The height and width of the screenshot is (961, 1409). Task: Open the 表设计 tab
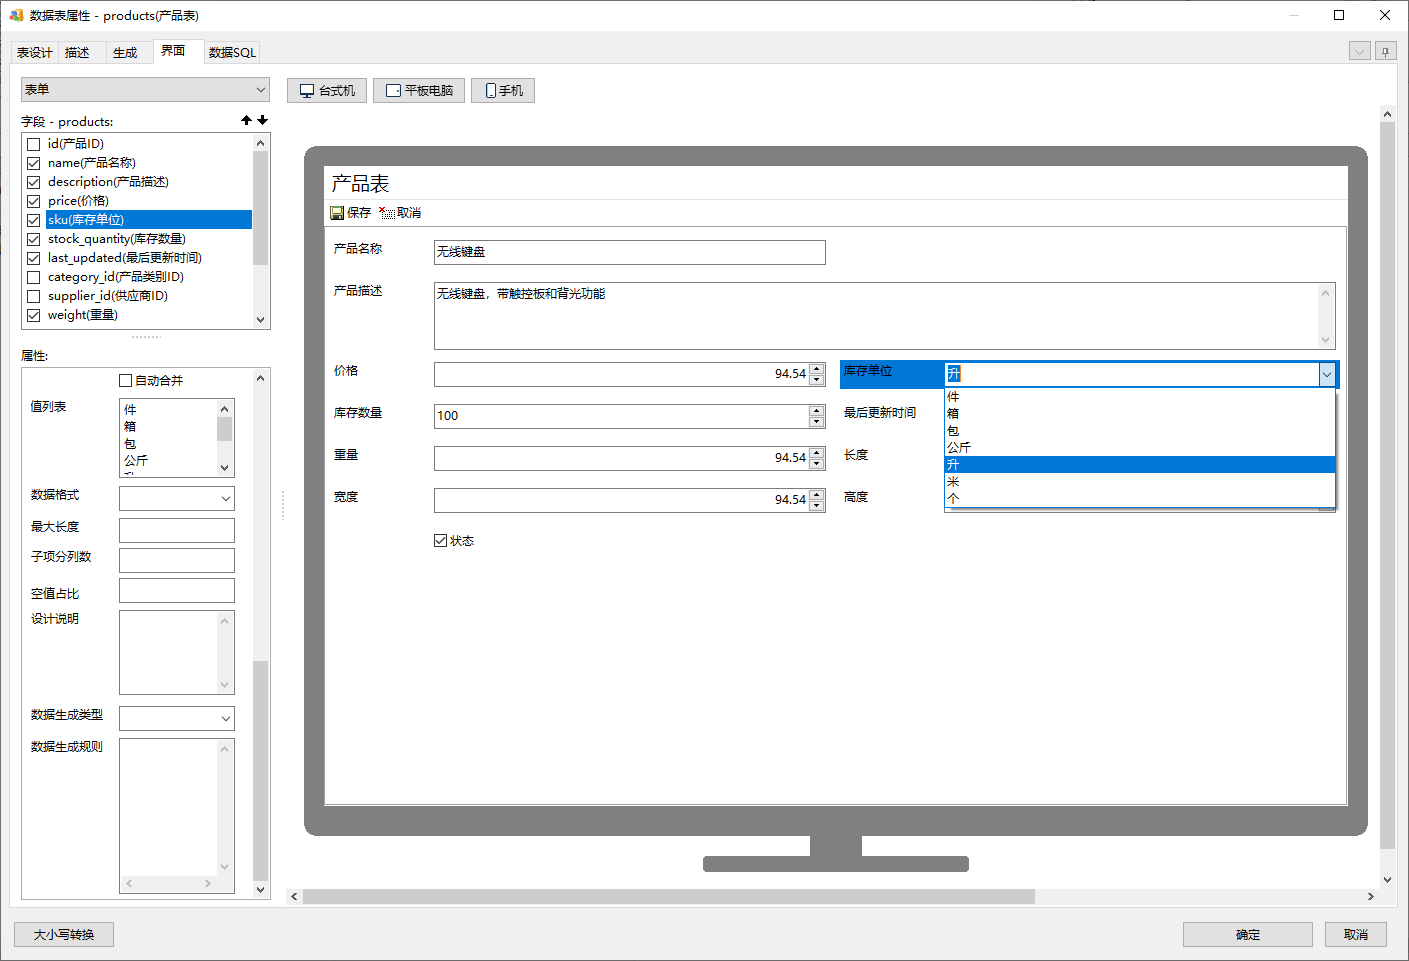[35, 53]
